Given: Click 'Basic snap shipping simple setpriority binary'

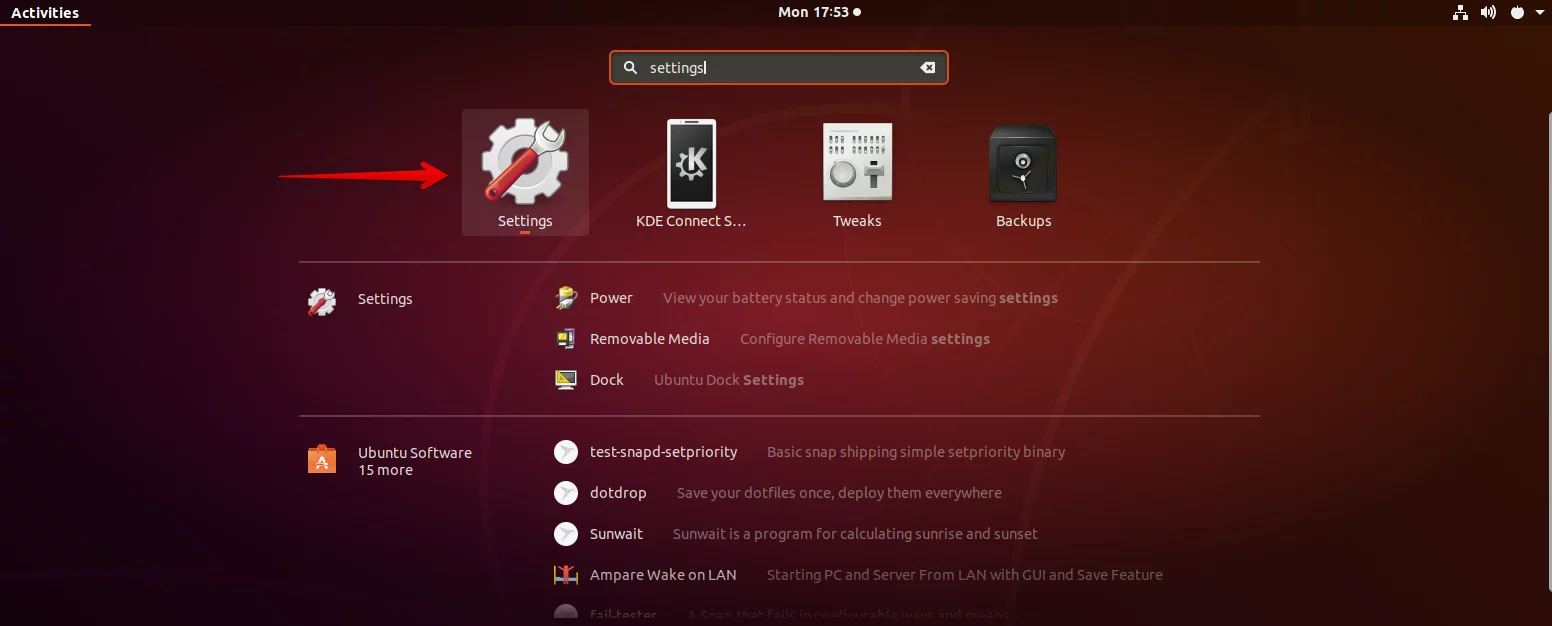Looking at the screenshot, I should pyautogui.click(x=916, y=452).
